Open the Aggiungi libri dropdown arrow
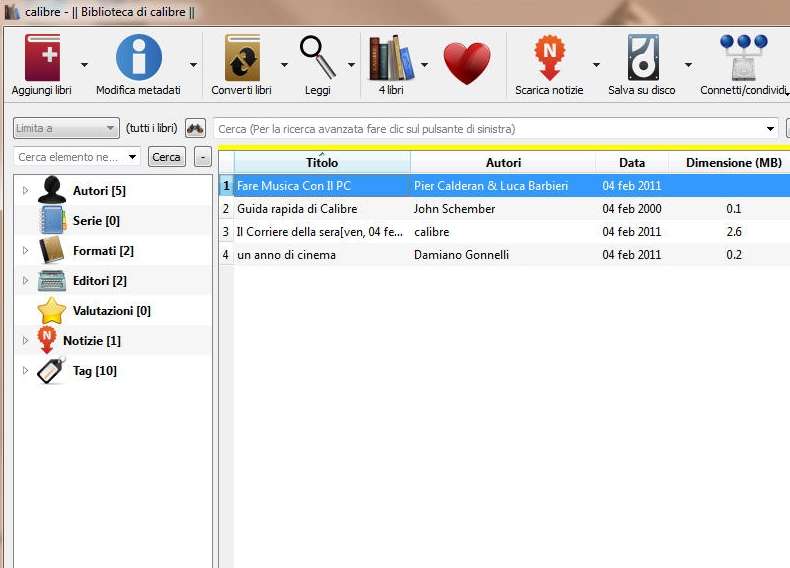 [x=84, y=65]
